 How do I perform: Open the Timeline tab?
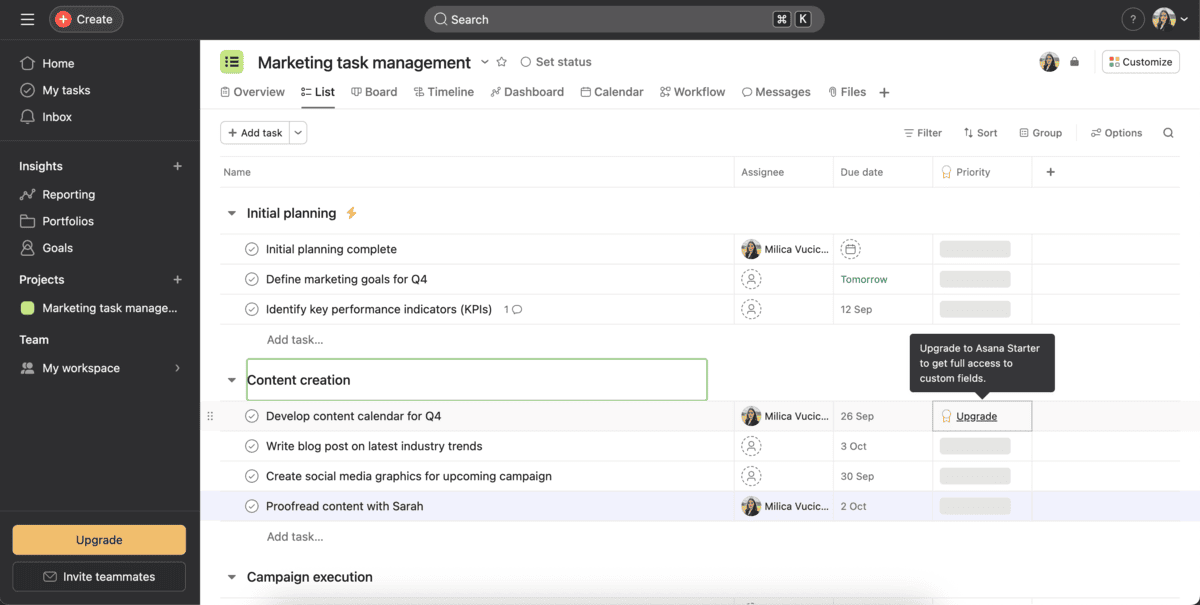[x=443, y=92]
